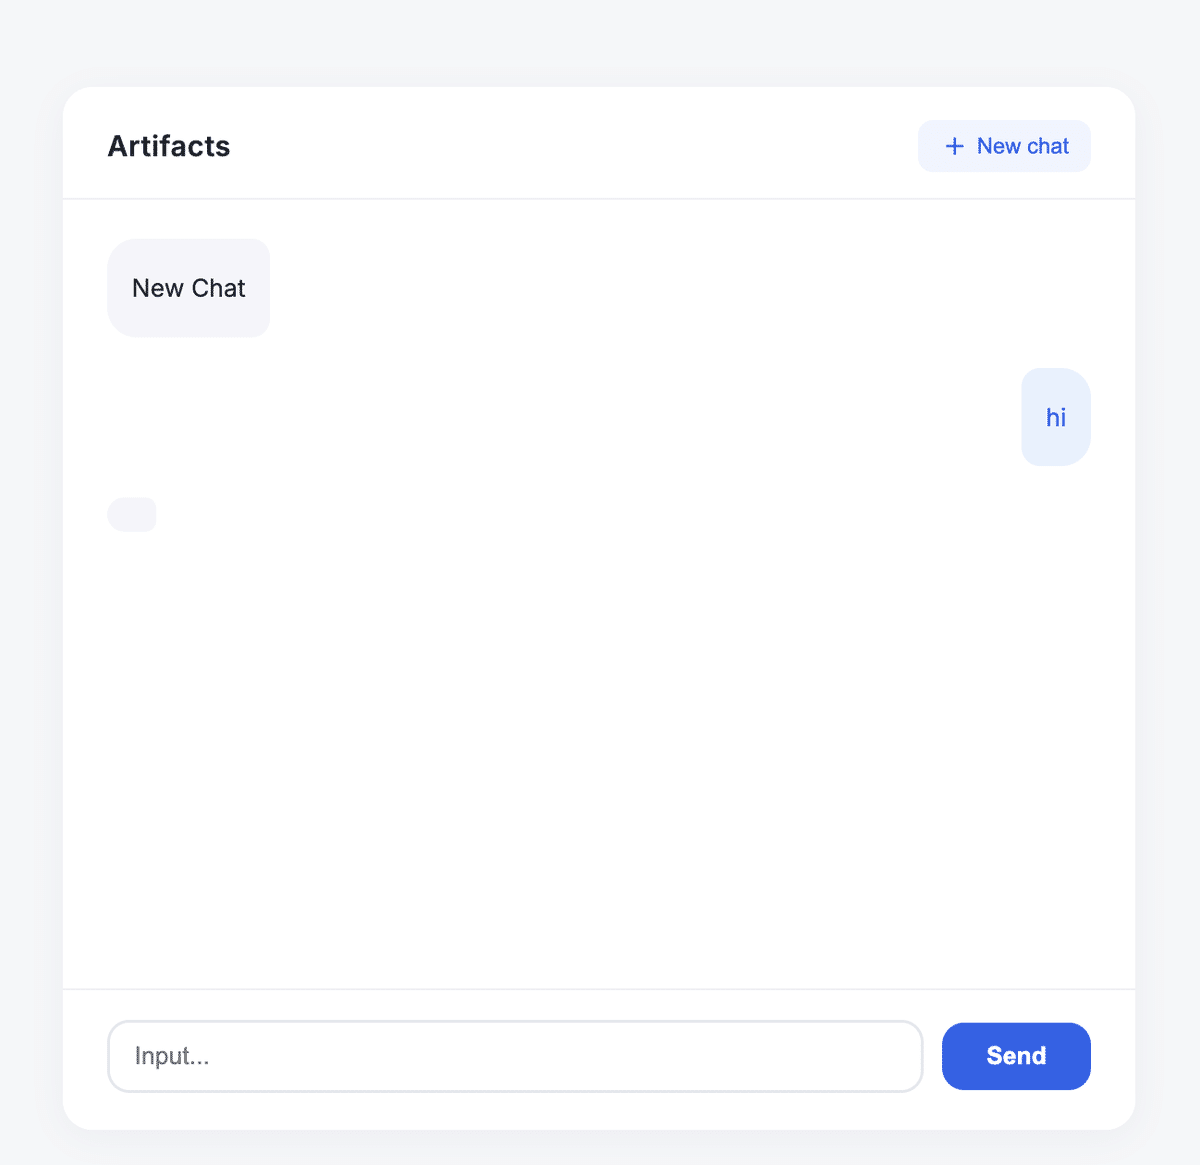
Task: Click the Send button on the right
Action: tap(1016, 1056)
